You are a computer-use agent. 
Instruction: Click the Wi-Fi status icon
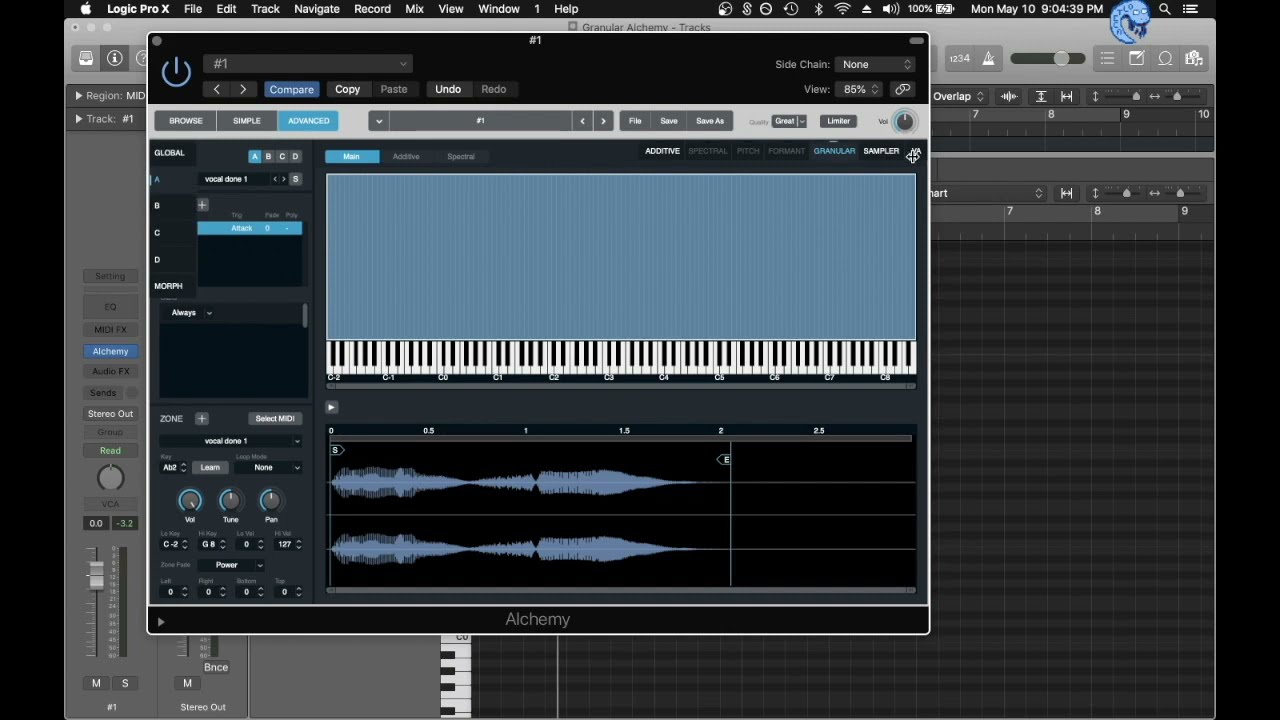[x=842, y=9]
